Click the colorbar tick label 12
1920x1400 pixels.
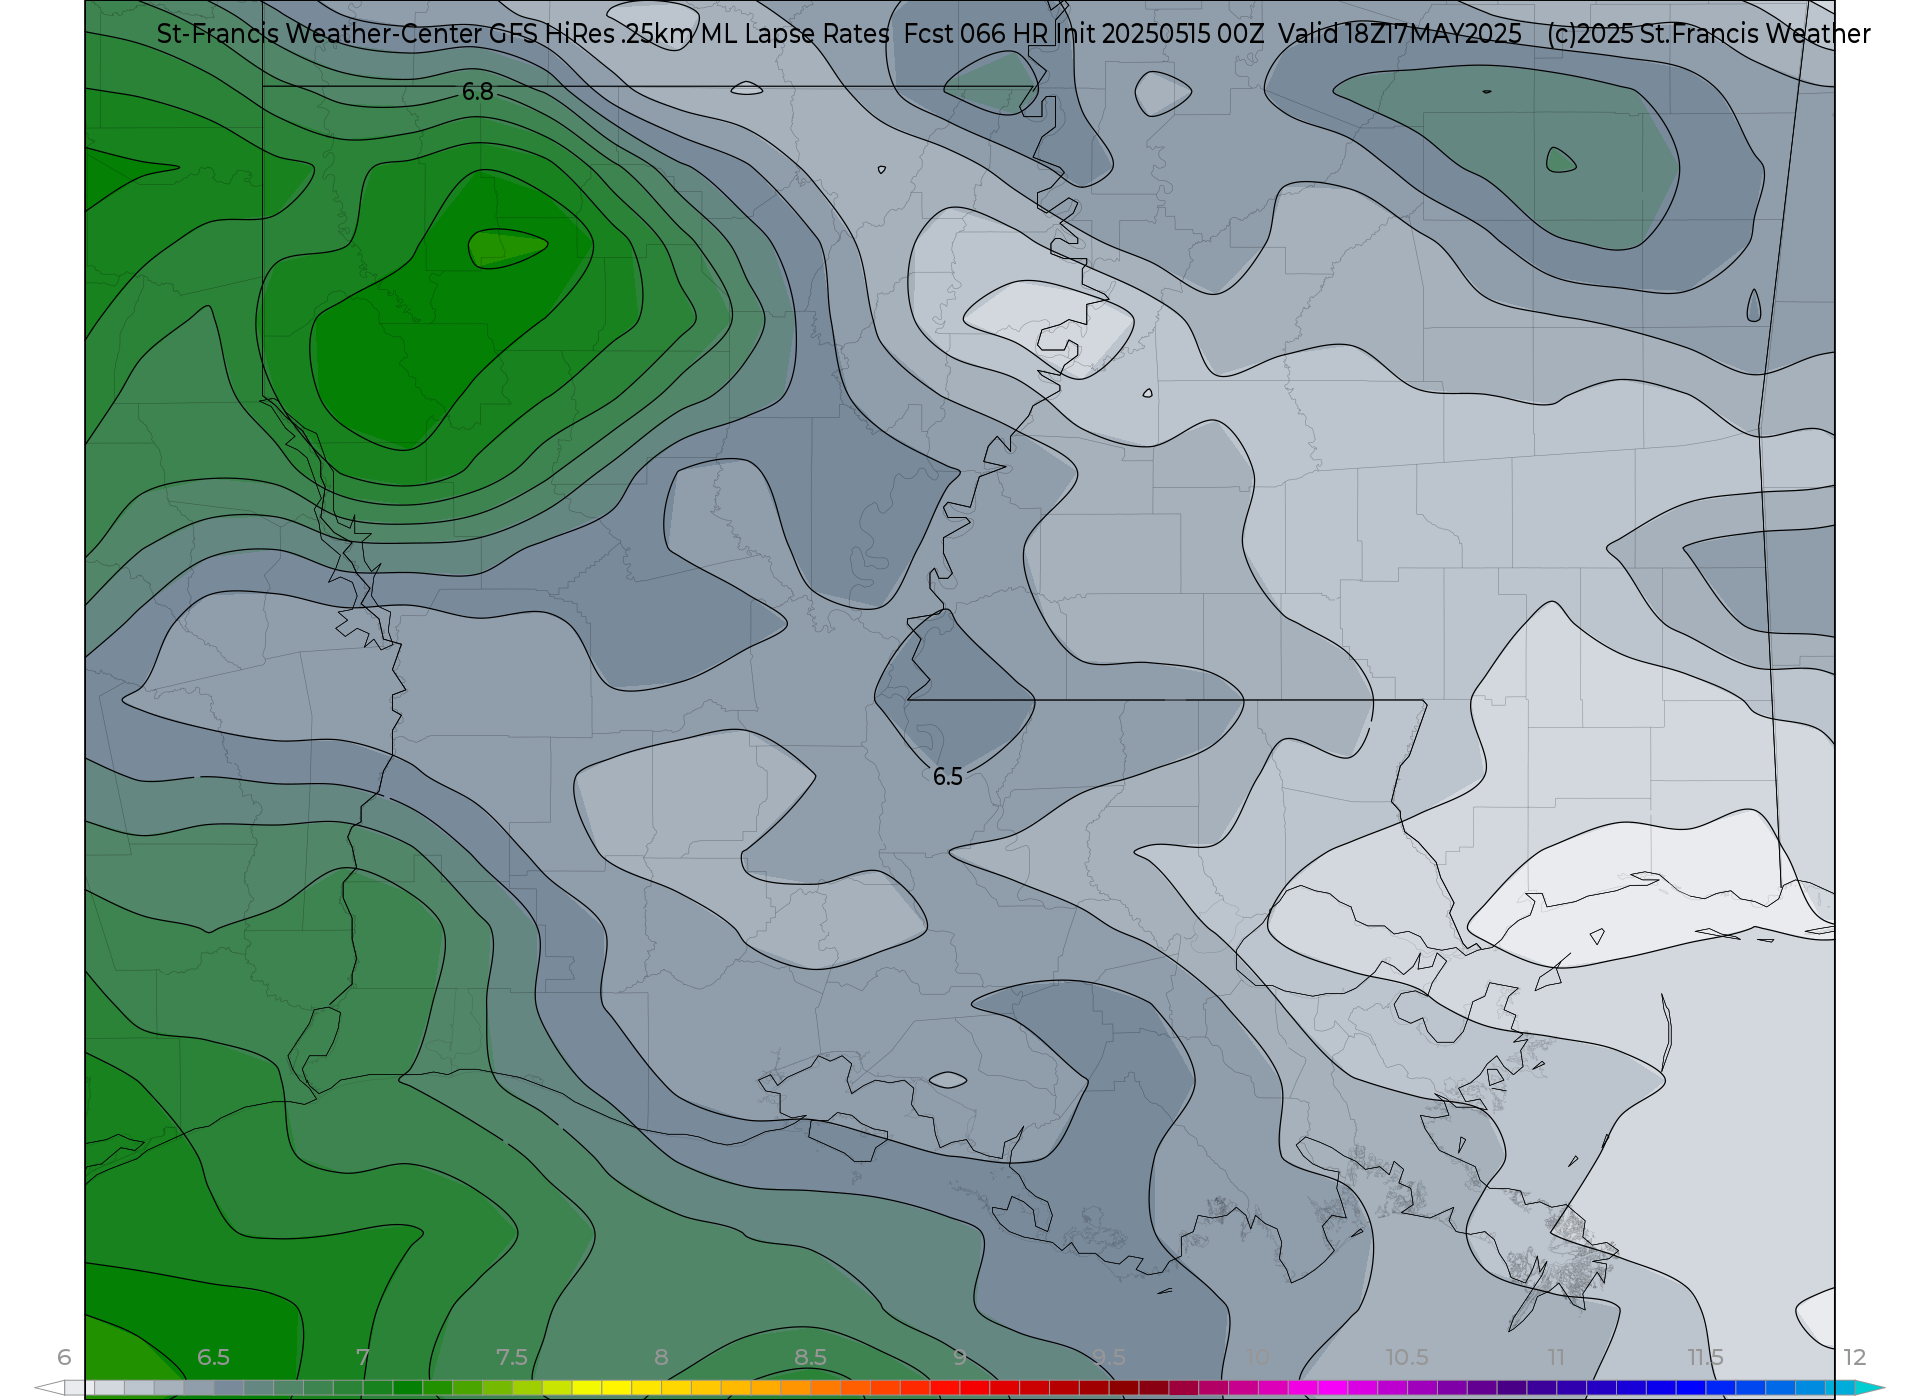1855,1357
